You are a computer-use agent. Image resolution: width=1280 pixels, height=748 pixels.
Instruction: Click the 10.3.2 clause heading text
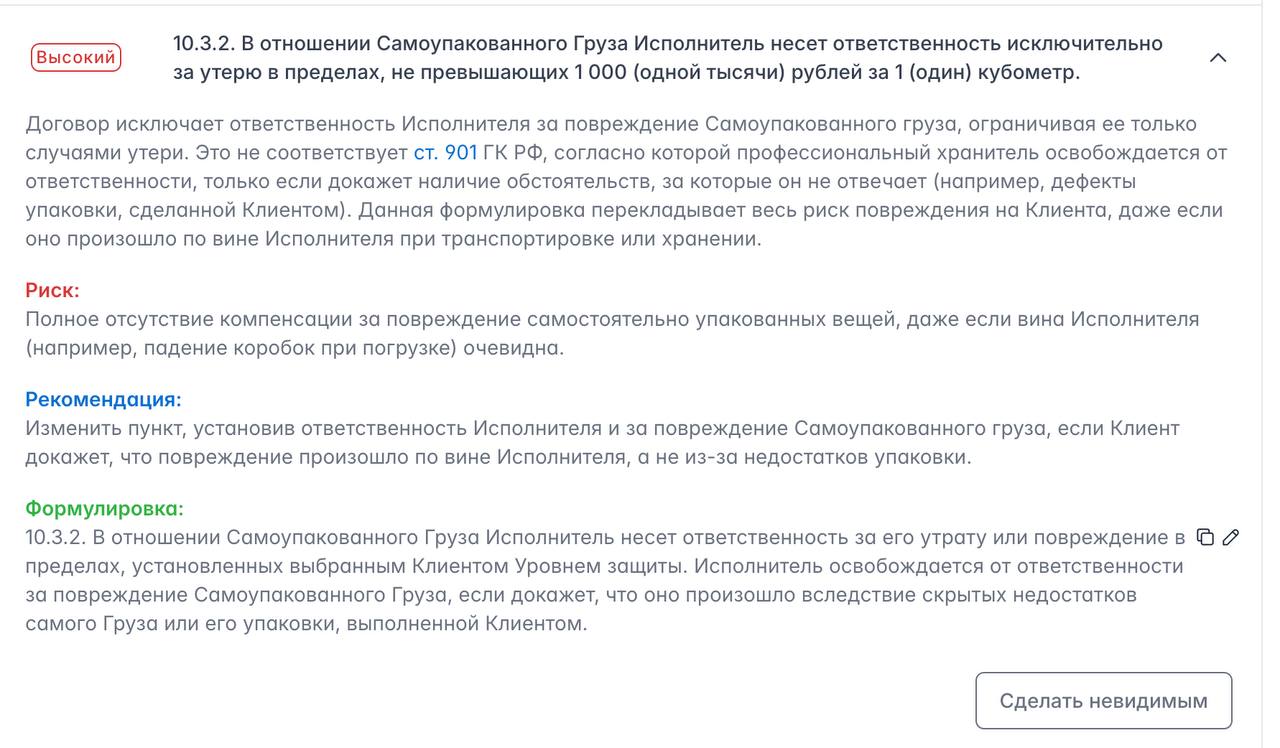(667, 44)
